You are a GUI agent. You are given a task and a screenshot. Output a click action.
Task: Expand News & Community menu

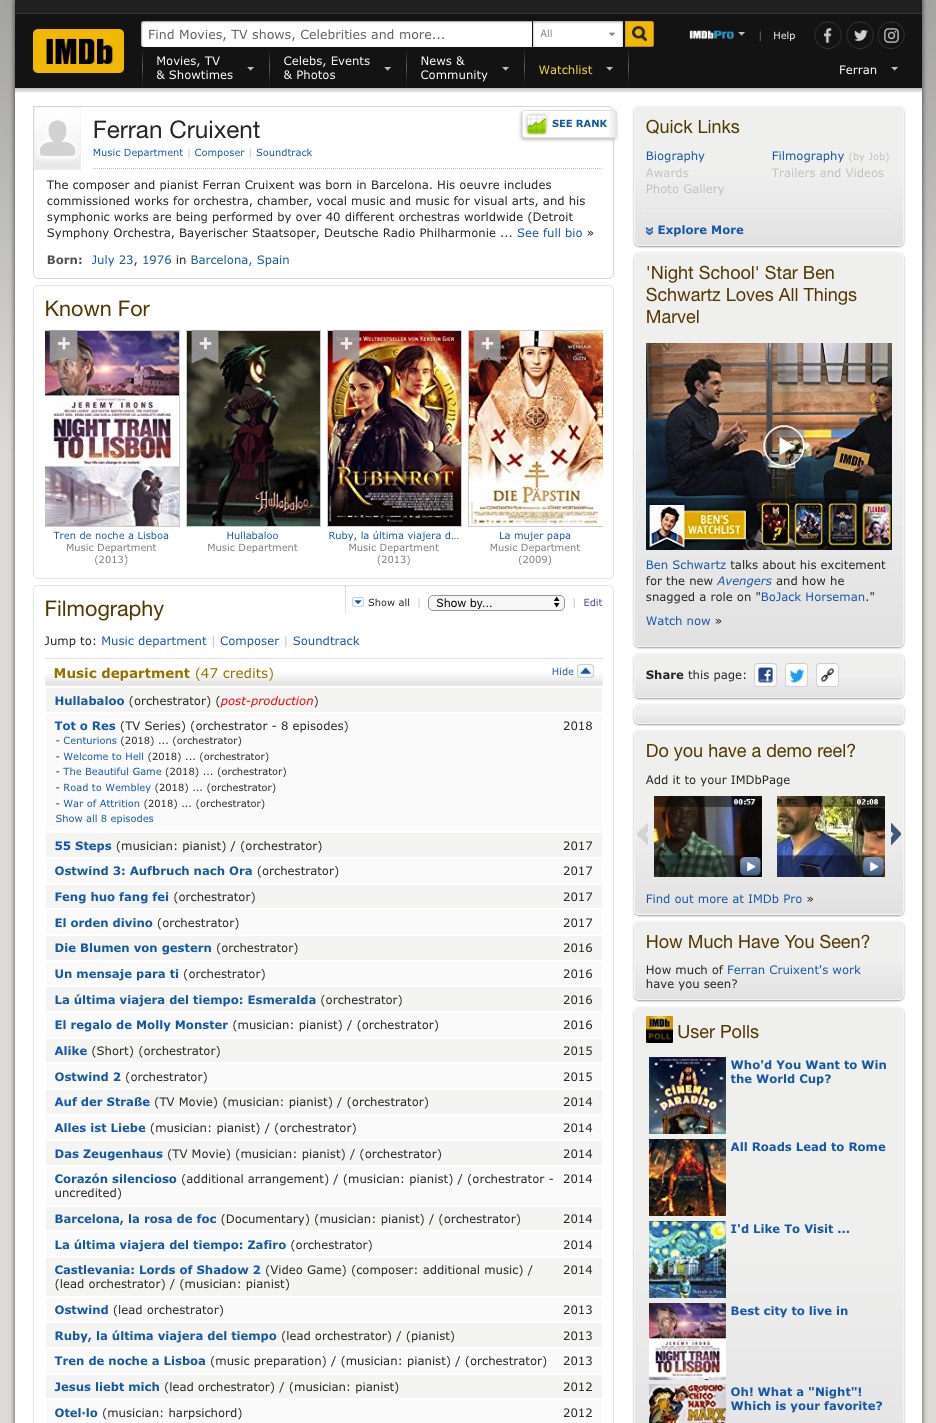464,68
